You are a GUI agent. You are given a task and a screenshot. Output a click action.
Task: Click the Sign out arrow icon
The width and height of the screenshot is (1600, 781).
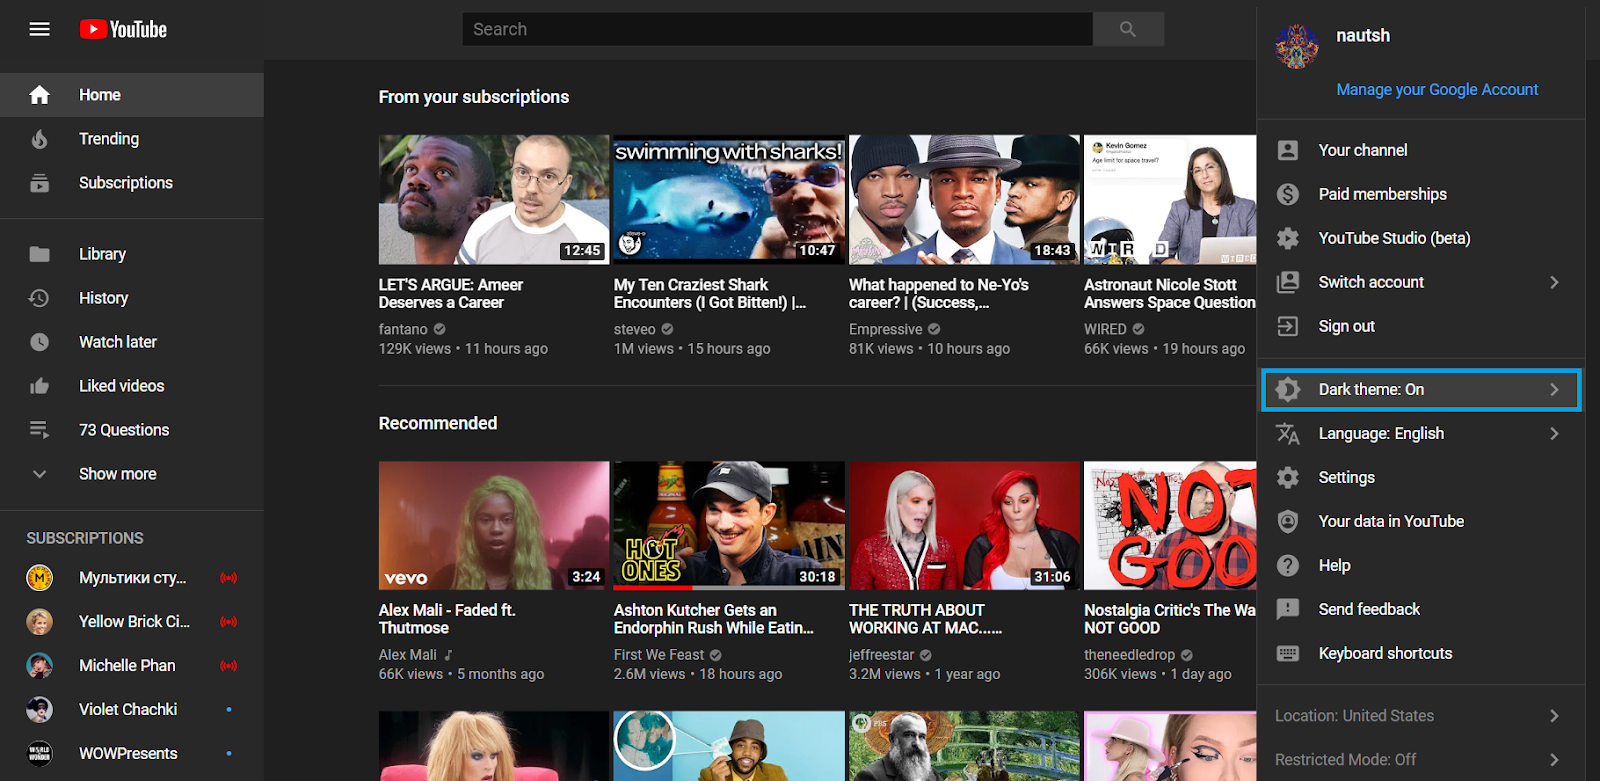[x=1288, y=326]
